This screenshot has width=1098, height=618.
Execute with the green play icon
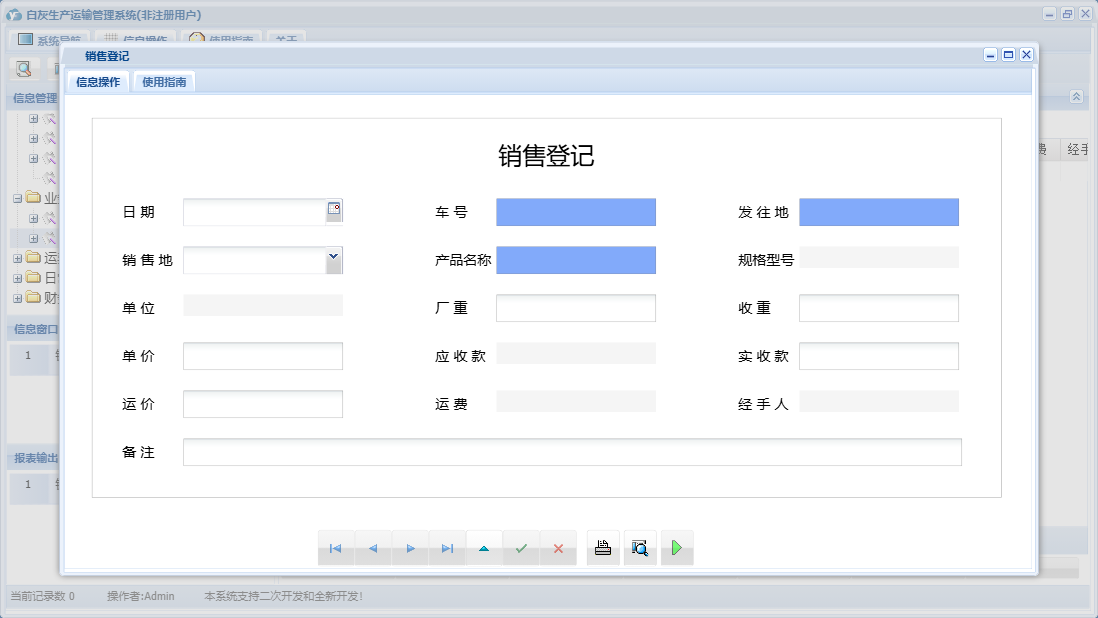click(x=677, y=547)
